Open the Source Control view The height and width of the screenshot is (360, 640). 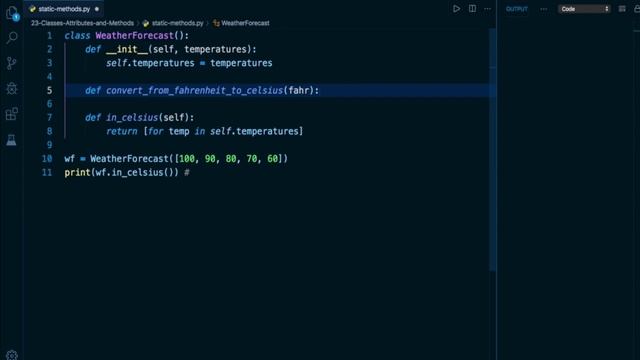point(12,63)
